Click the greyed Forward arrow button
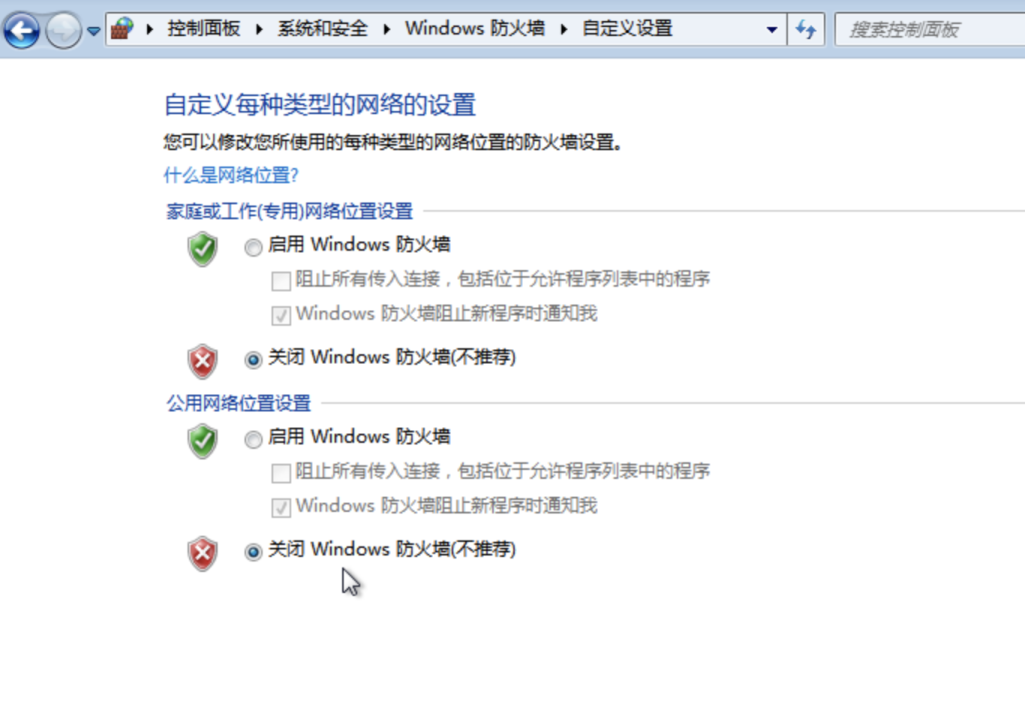 (63, 29)
